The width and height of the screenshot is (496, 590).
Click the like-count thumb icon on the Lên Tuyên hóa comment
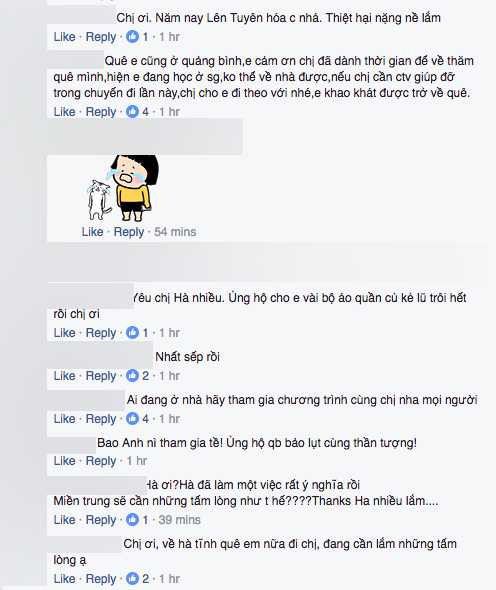132,36
